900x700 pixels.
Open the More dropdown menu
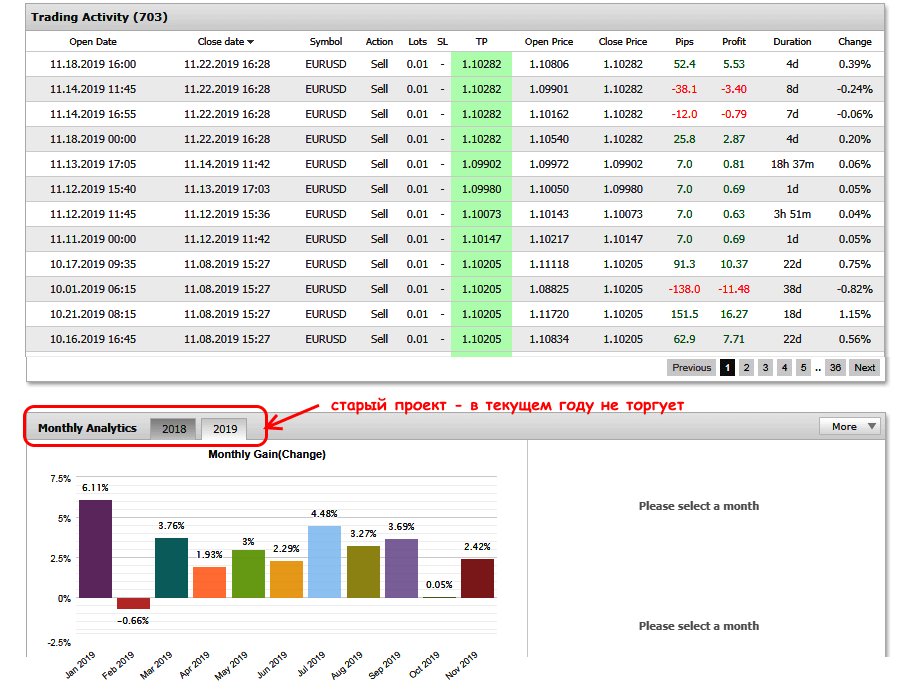coord(849,427)
